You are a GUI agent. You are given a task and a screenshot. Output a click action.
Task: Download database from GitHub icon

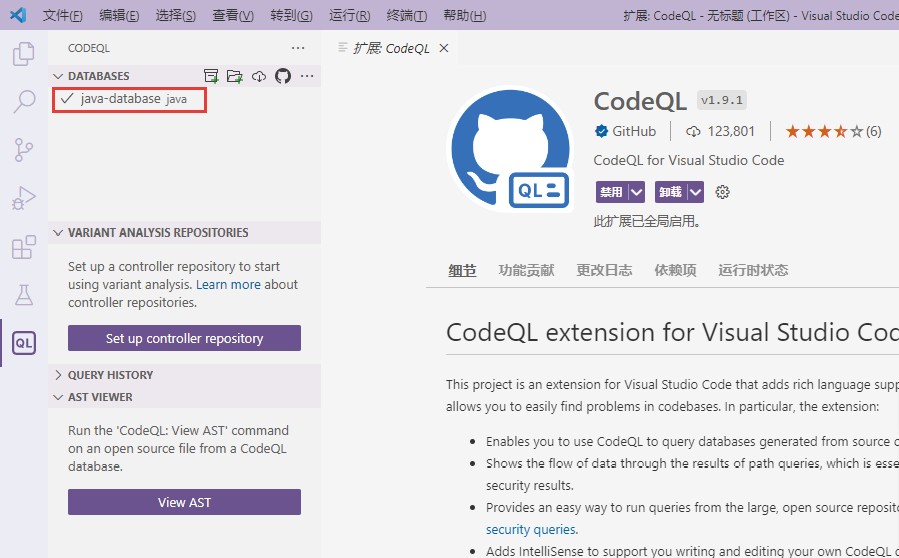(283, 76)
